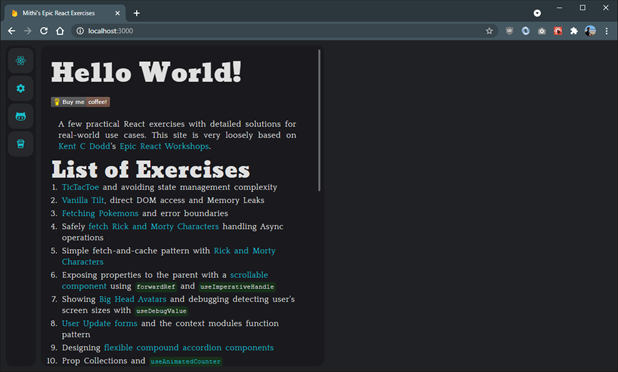The width and height of the screenshot is (618, 372).
Task: Open fetch Rick and Morty Characters link
Action: coord(154,227)
